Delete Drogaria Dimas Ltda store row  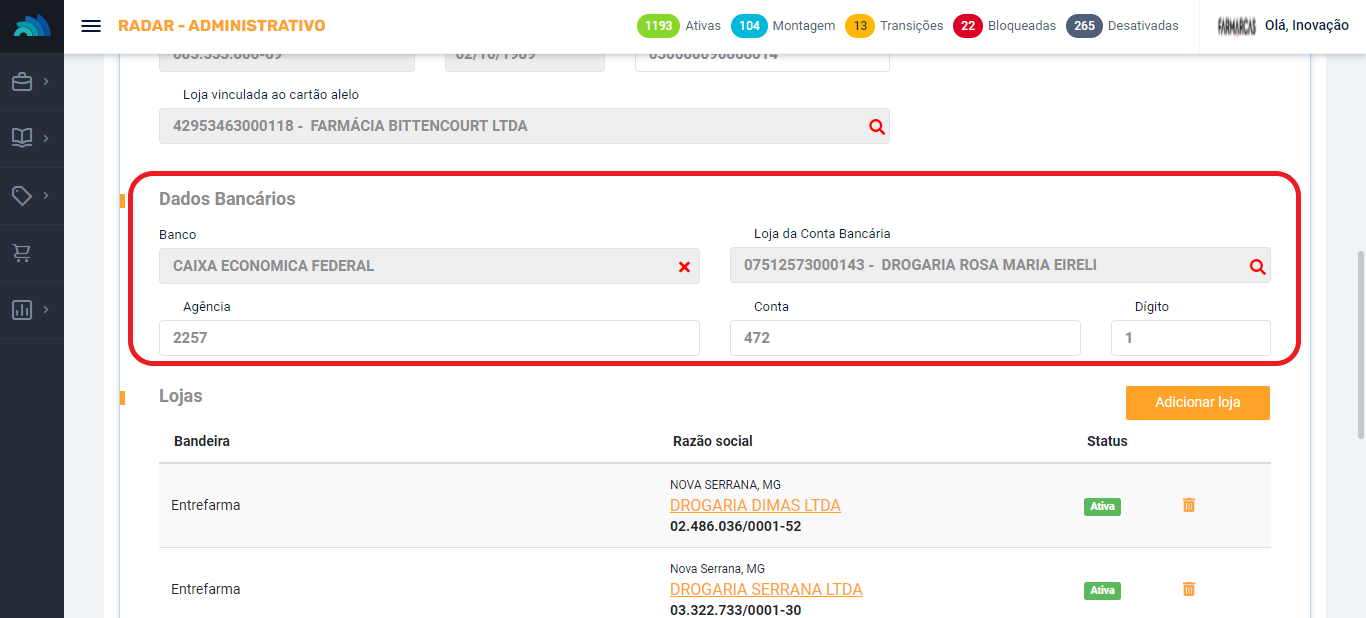coord(1189,505)
